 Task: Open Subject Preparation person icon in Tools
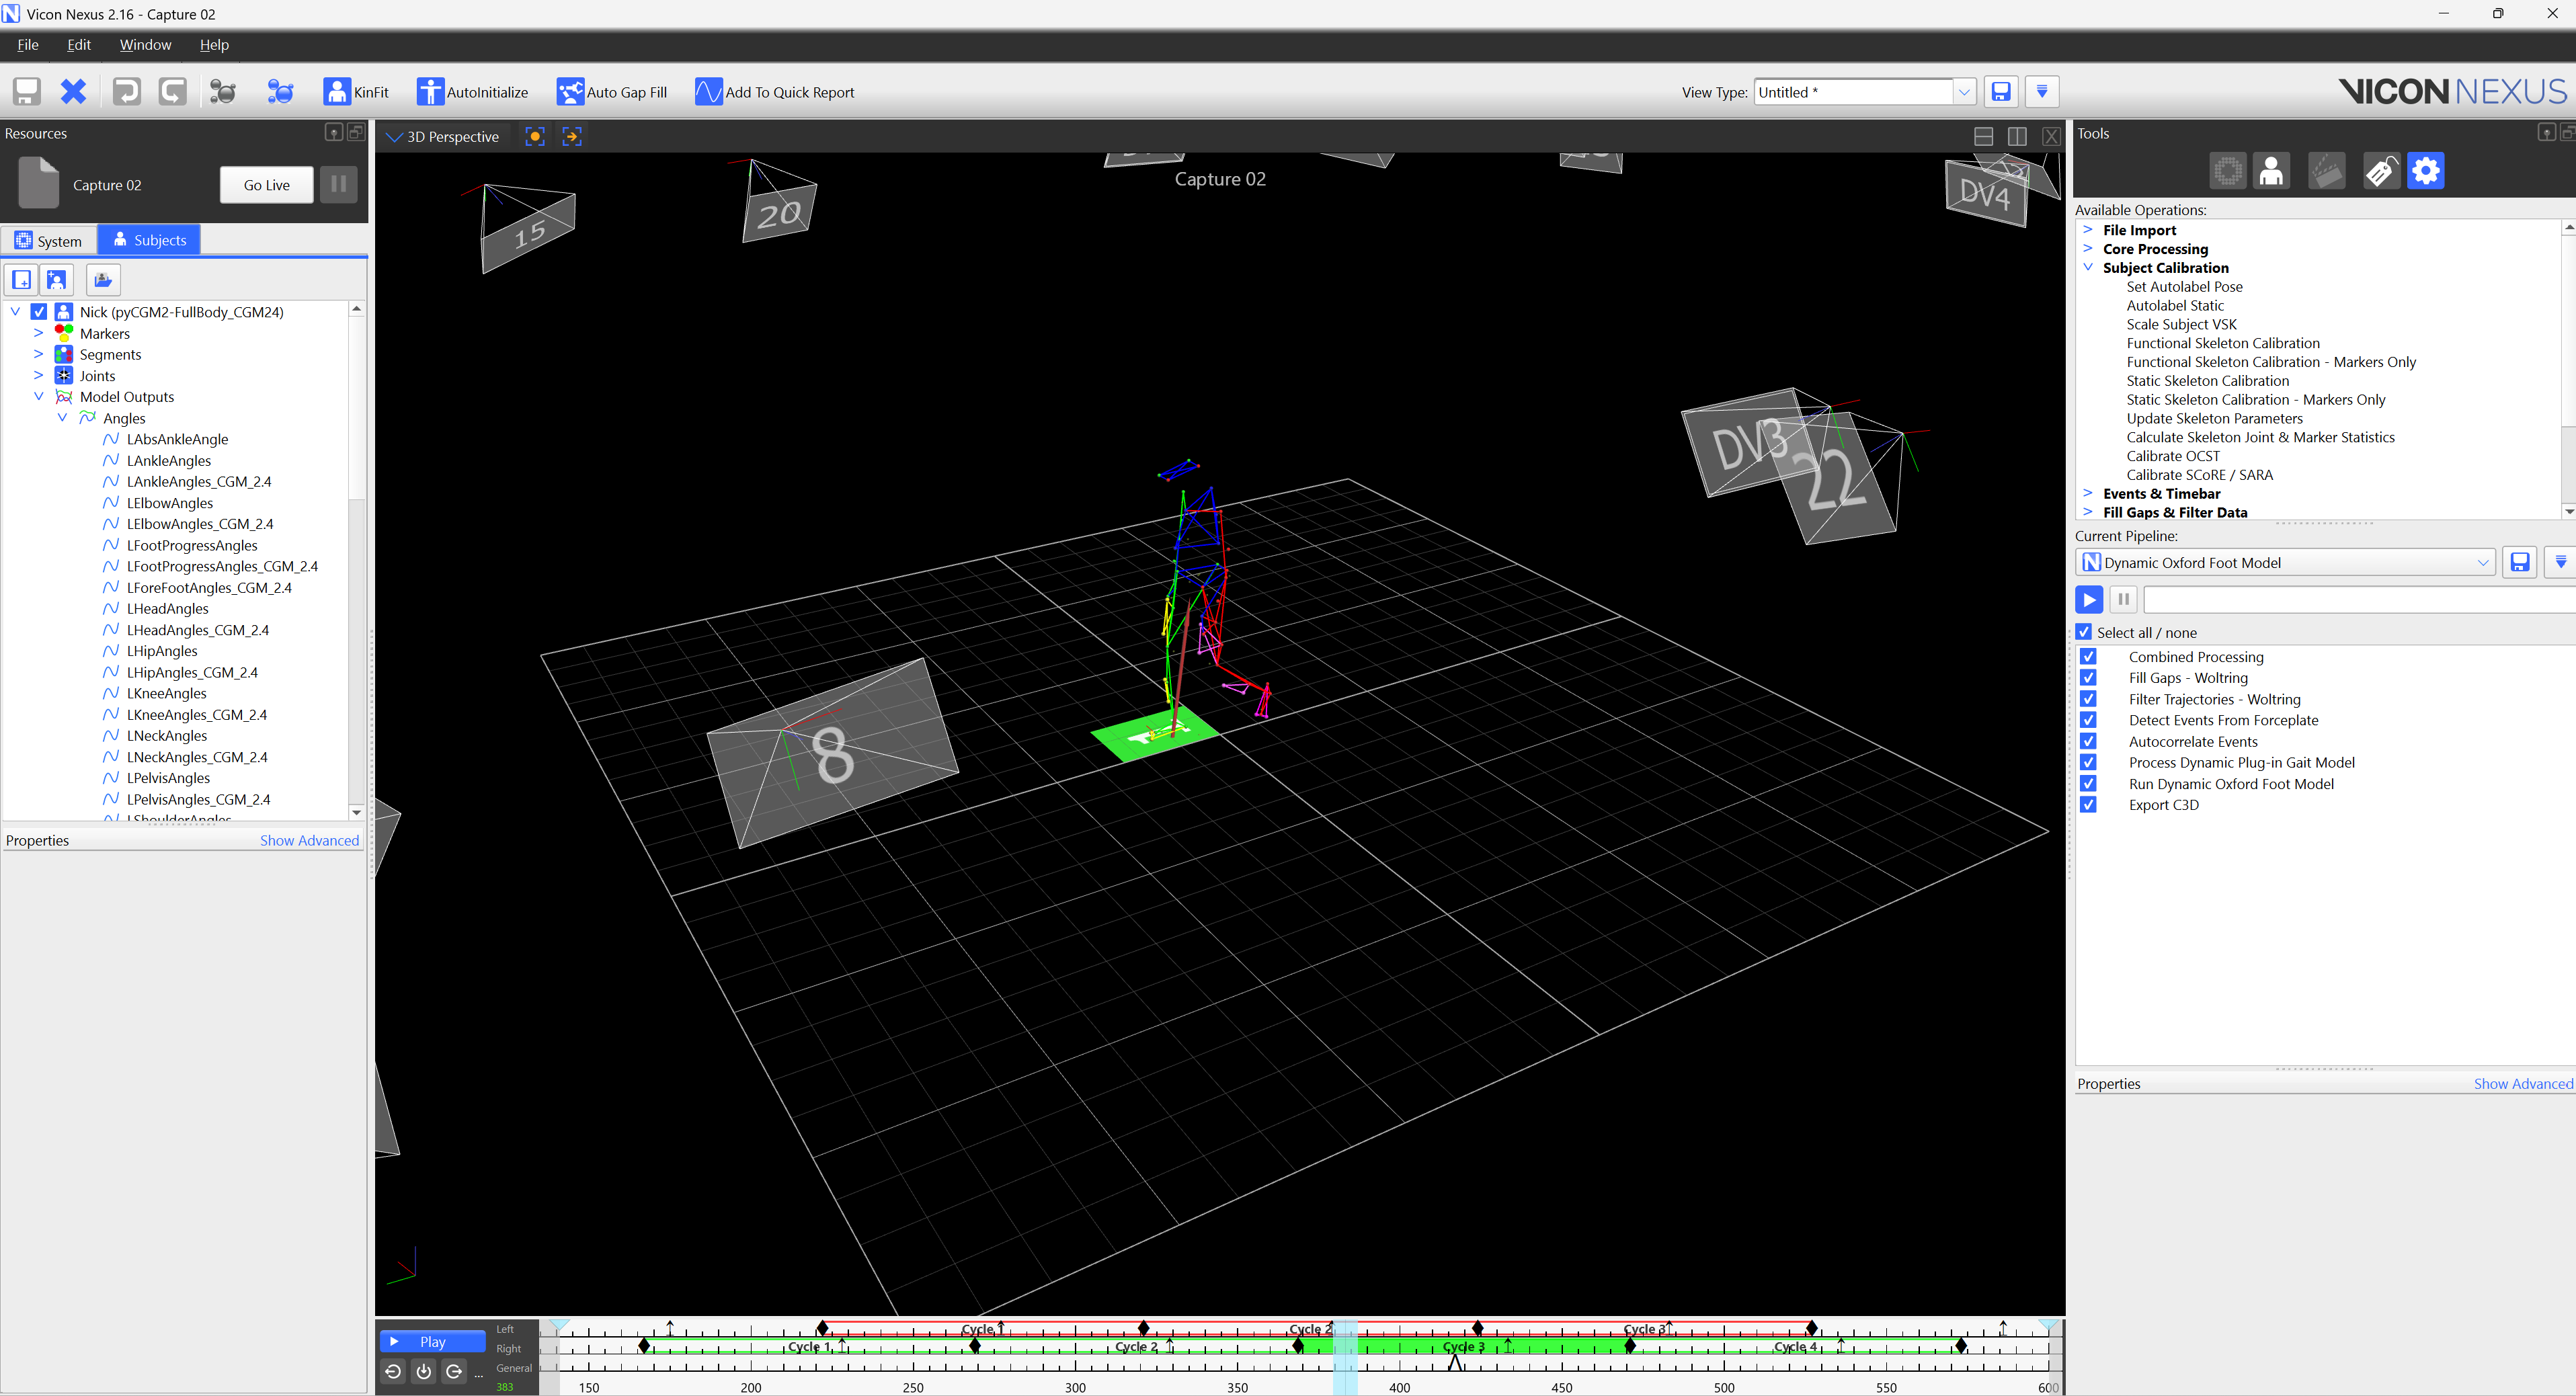pos(2271,171)
